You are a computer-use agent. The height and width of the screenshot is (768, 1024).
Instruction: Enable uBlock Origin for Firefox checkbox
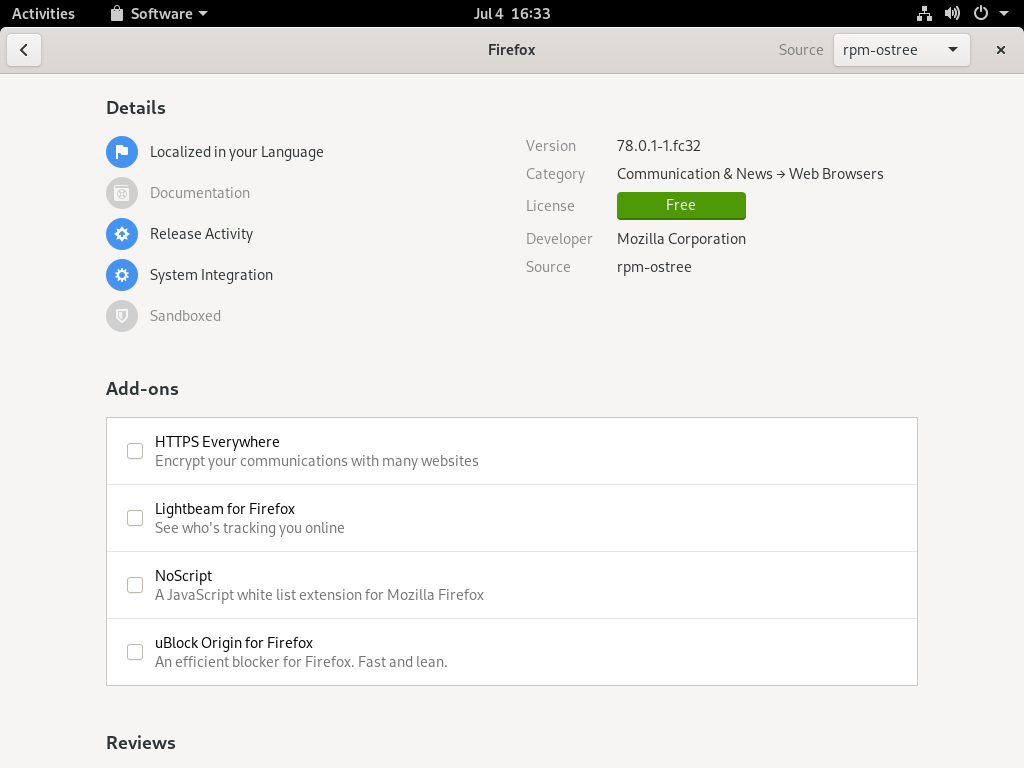135,652
